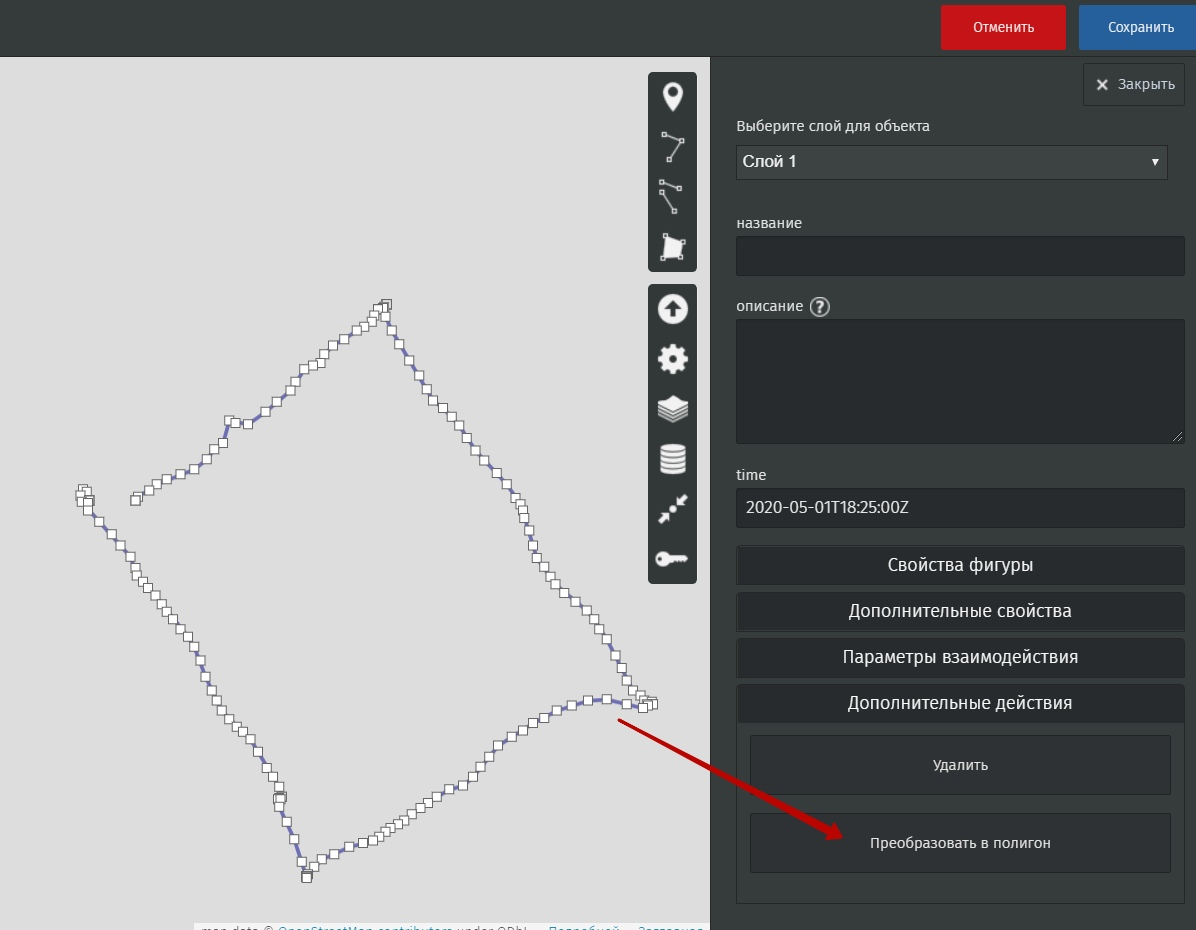
Task: Expand Дополнительные свойства section
Action: pos(960,611)
